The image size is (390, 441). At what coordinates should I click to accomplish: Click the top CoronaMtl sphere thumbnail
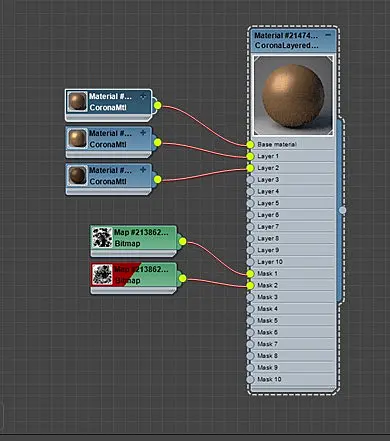pyautogui.click(x=77, y=102)
